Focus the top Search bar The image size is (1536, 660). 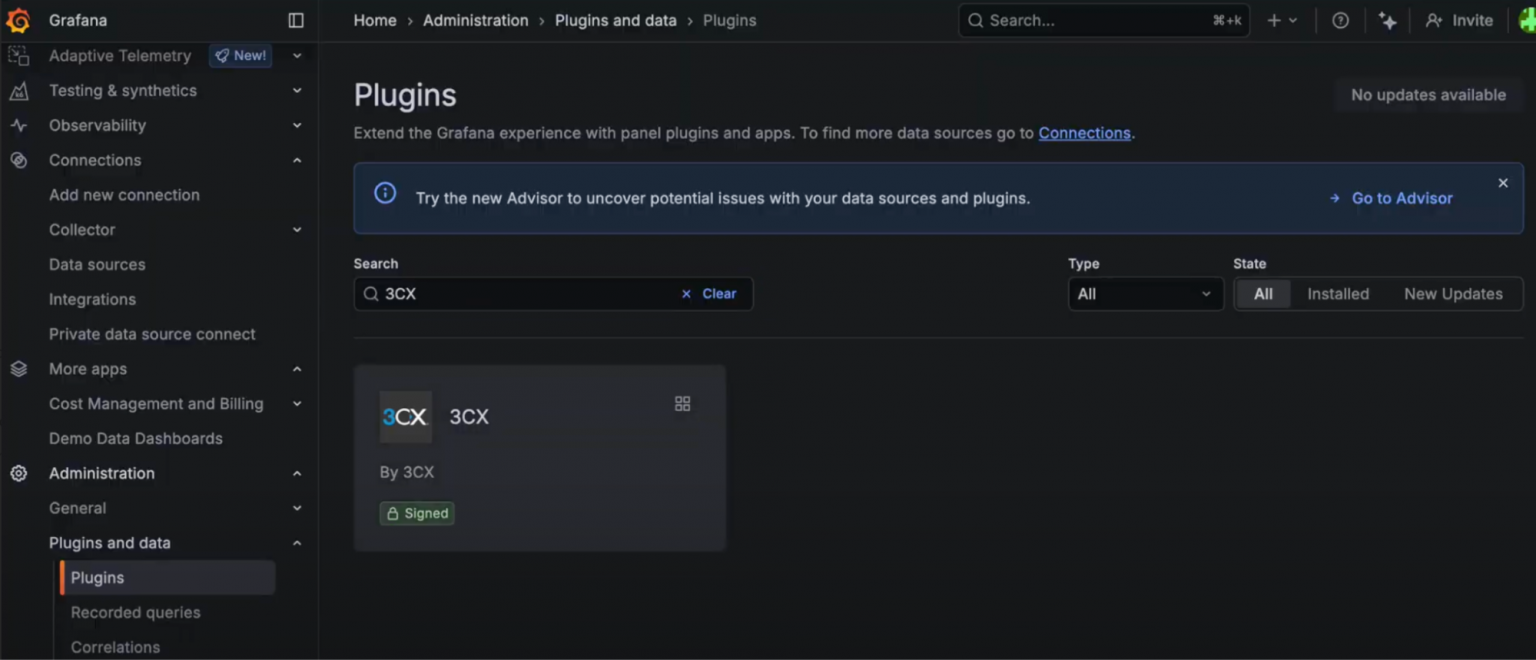(1104, 20)
